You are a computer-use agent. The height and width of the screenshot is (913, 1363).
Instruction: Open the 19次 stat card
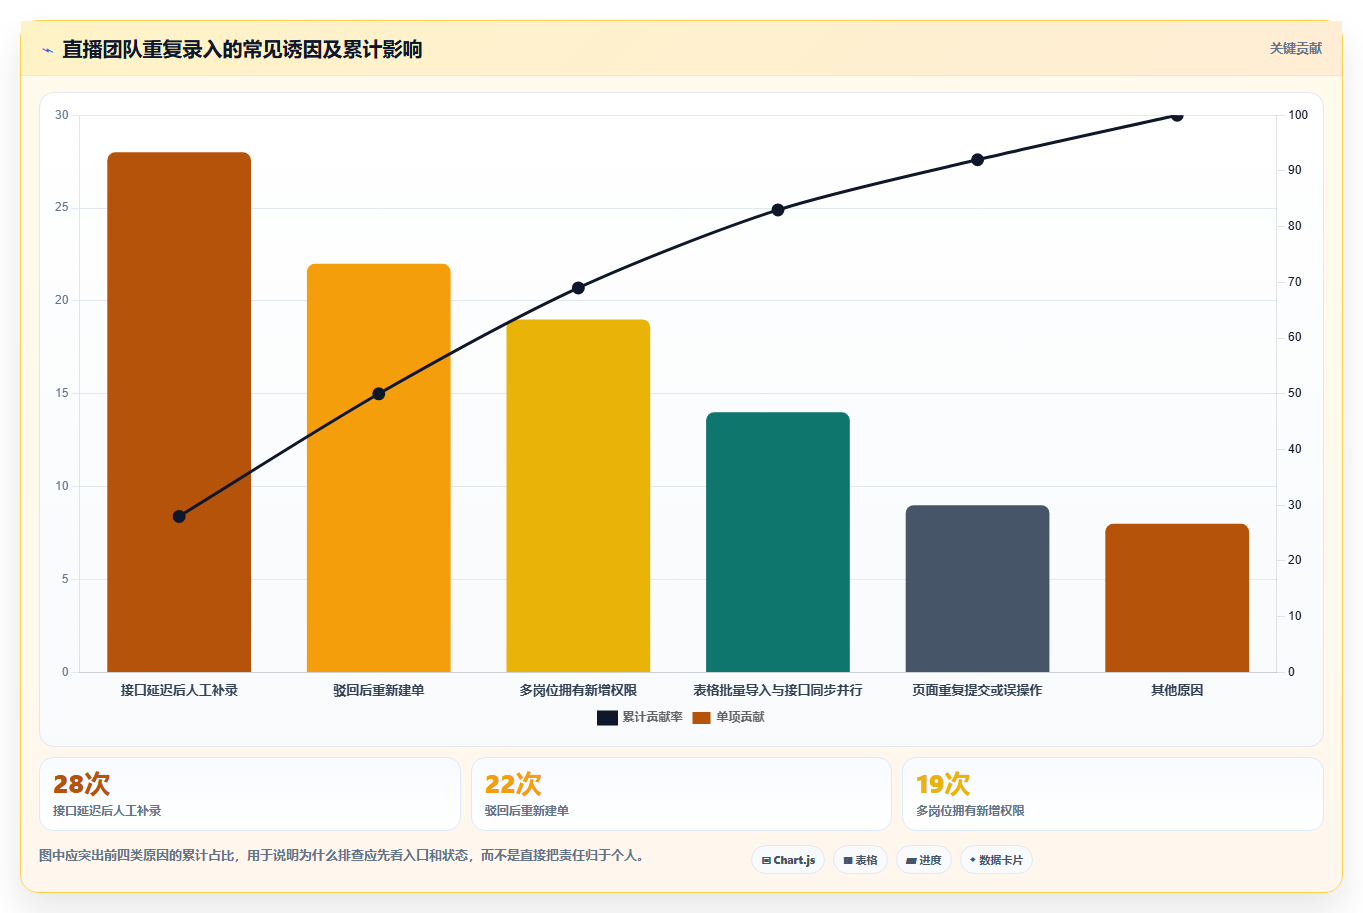[x=1112, y=794]
